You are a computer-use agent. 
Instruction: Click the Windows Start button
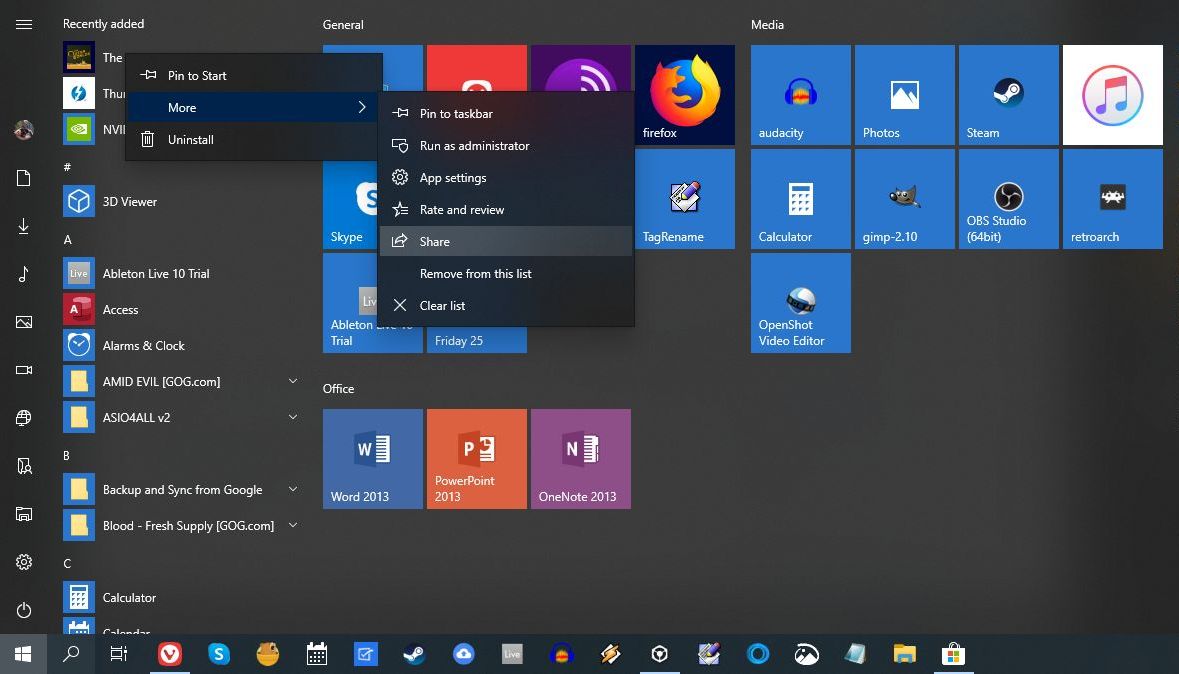point(23,654)
